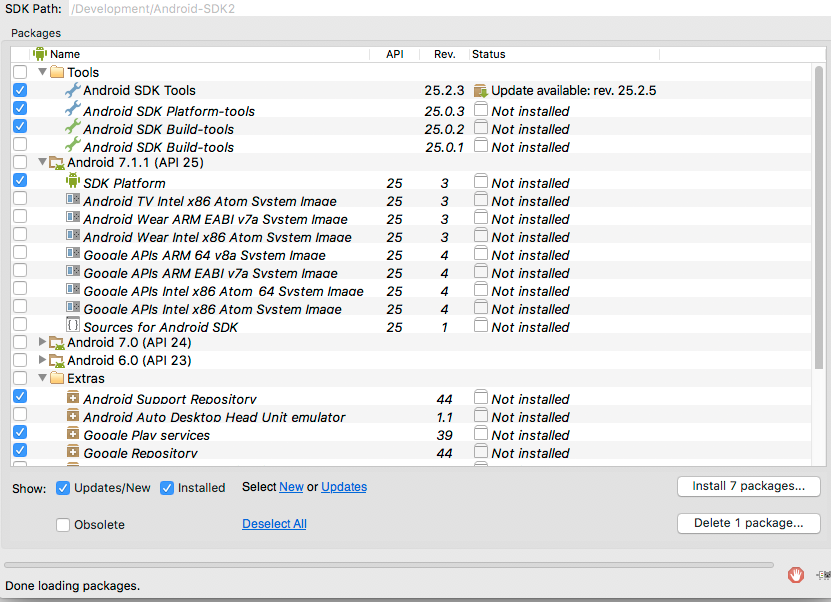Viewport: 831px width, 602px height.
Task: Click the Android Auto Desktop Head Unit package icon
Action: coord(73,415)
